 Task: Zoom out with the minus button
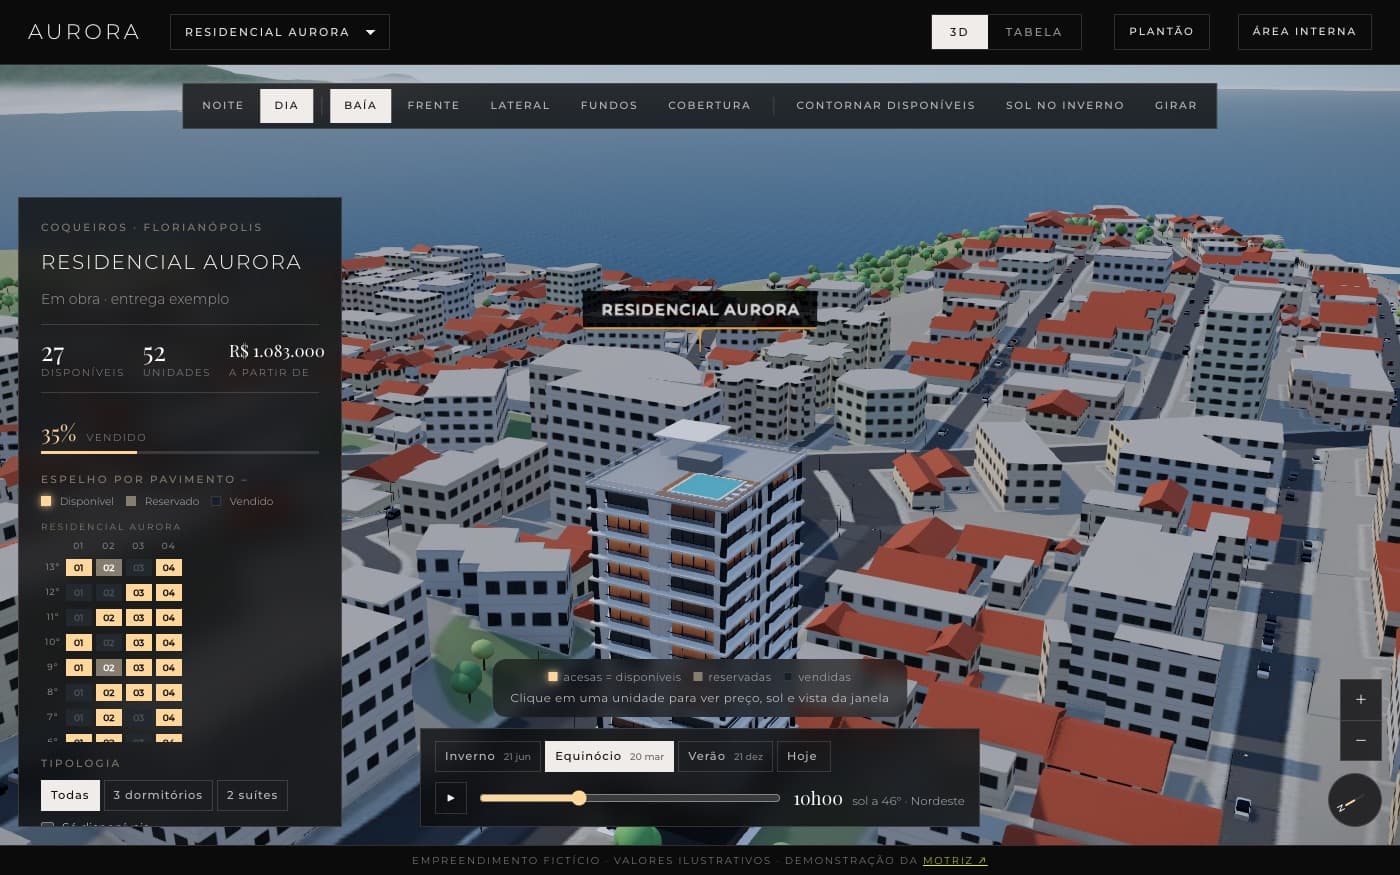[1360, 740]
